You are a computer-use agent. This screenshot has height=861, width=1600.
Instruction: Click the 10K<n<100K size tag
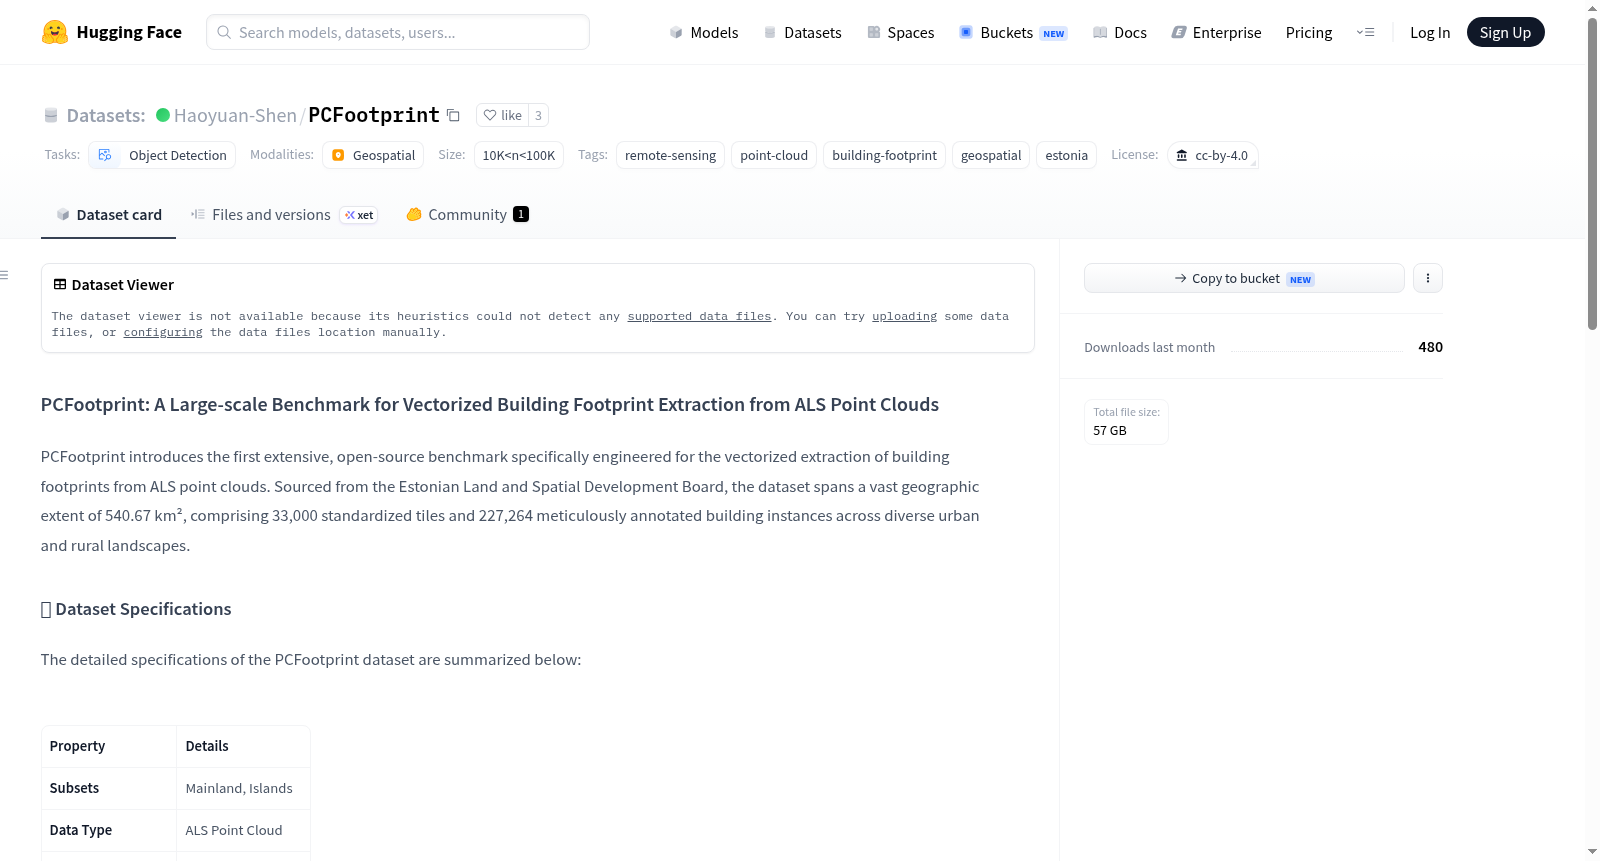(519, 155)
